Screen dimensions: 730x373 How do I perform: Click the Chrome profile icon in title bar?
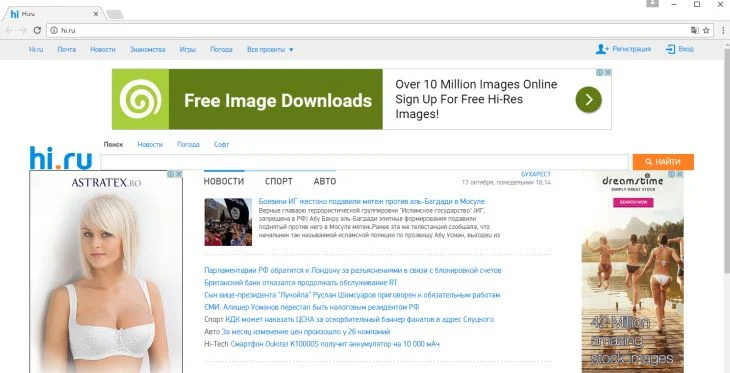(x=652, y=4)
